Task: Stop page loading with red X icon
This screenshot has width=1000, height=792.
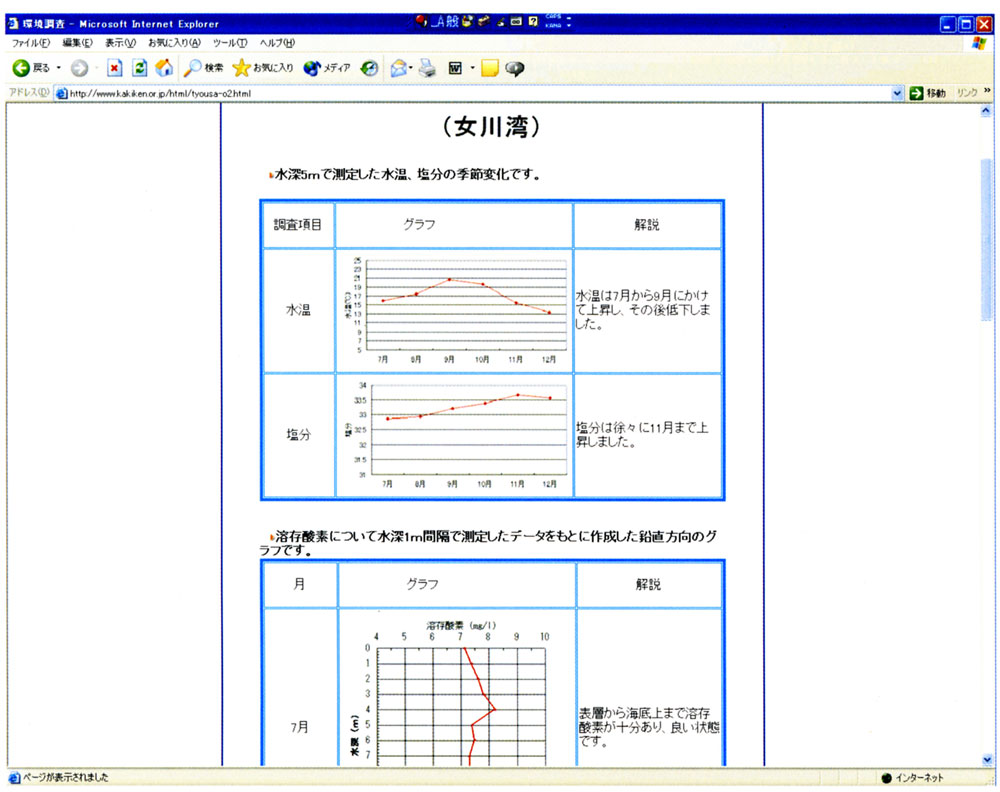Action: tap(114, 68)
